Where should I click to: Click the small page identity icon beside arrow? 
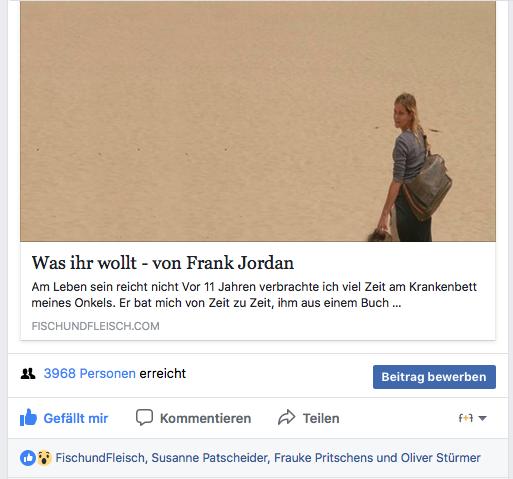pyautogui.click(x=466, y=418)
